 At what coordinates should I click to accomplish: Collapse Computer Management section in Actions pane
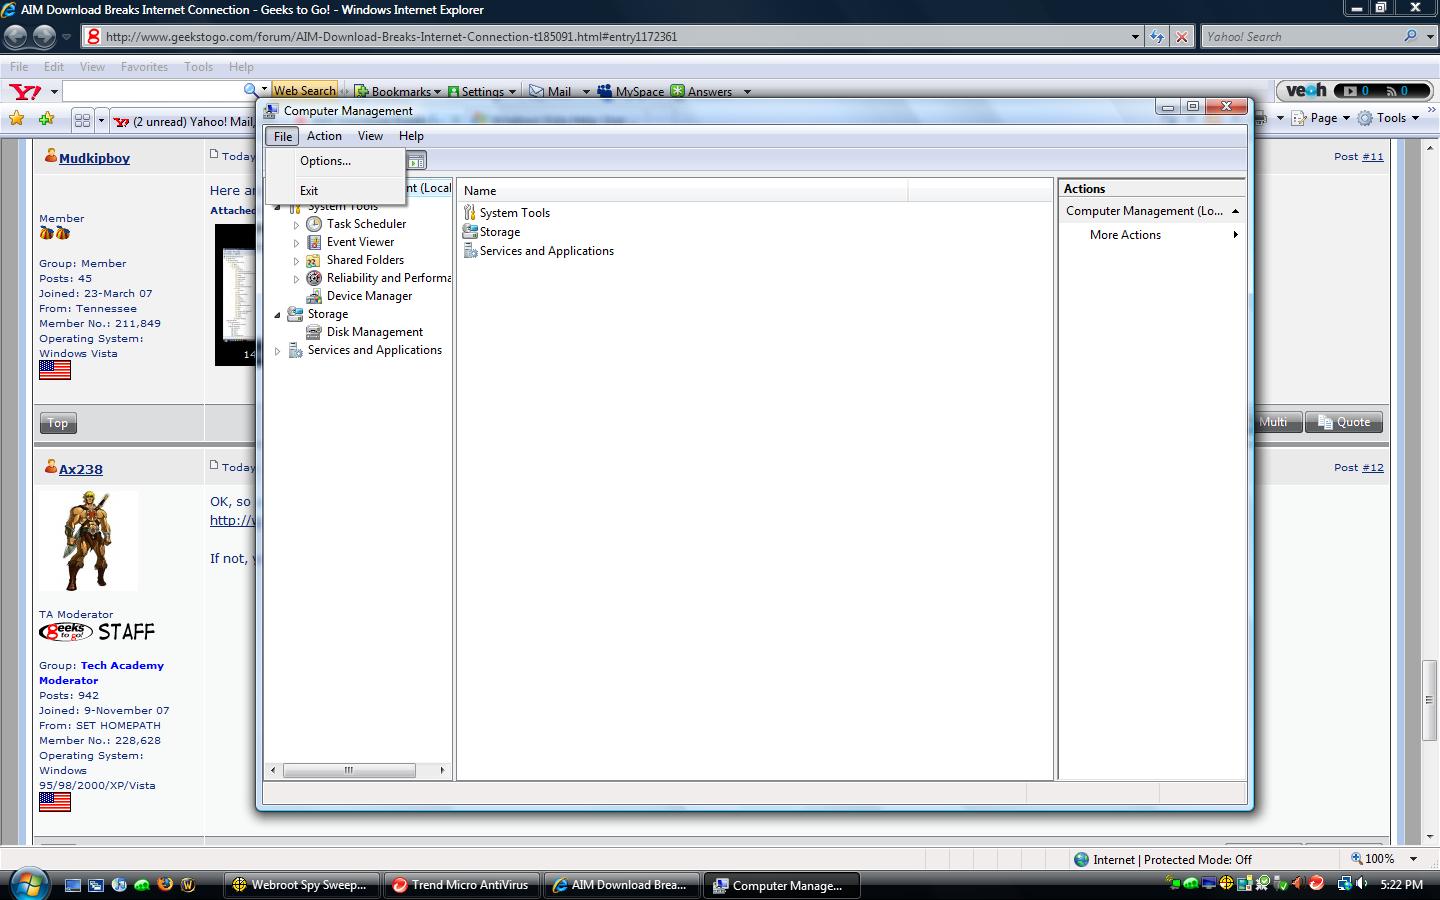1235,211
